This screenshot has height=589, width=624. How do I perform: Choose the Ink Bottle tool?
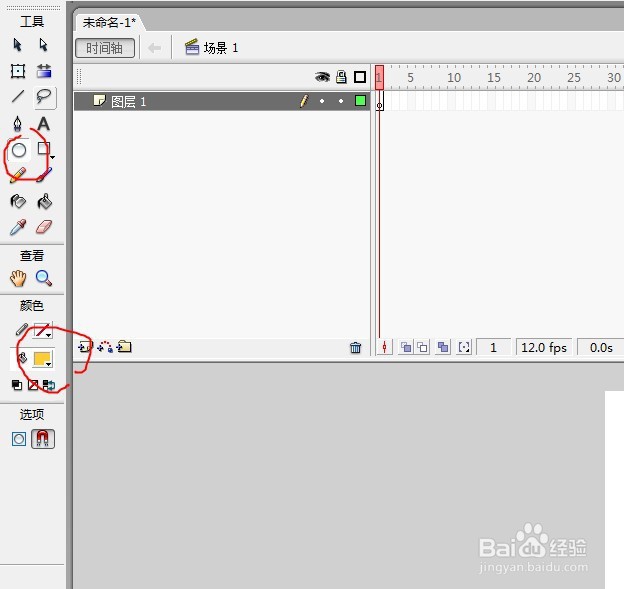18,201
